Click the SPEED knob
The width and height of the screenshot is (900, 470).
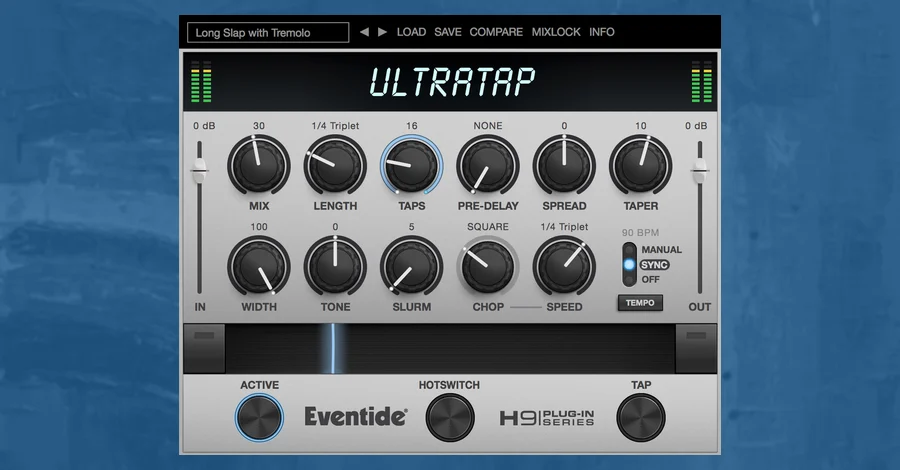pyautogui.click(x=564, y=267)
